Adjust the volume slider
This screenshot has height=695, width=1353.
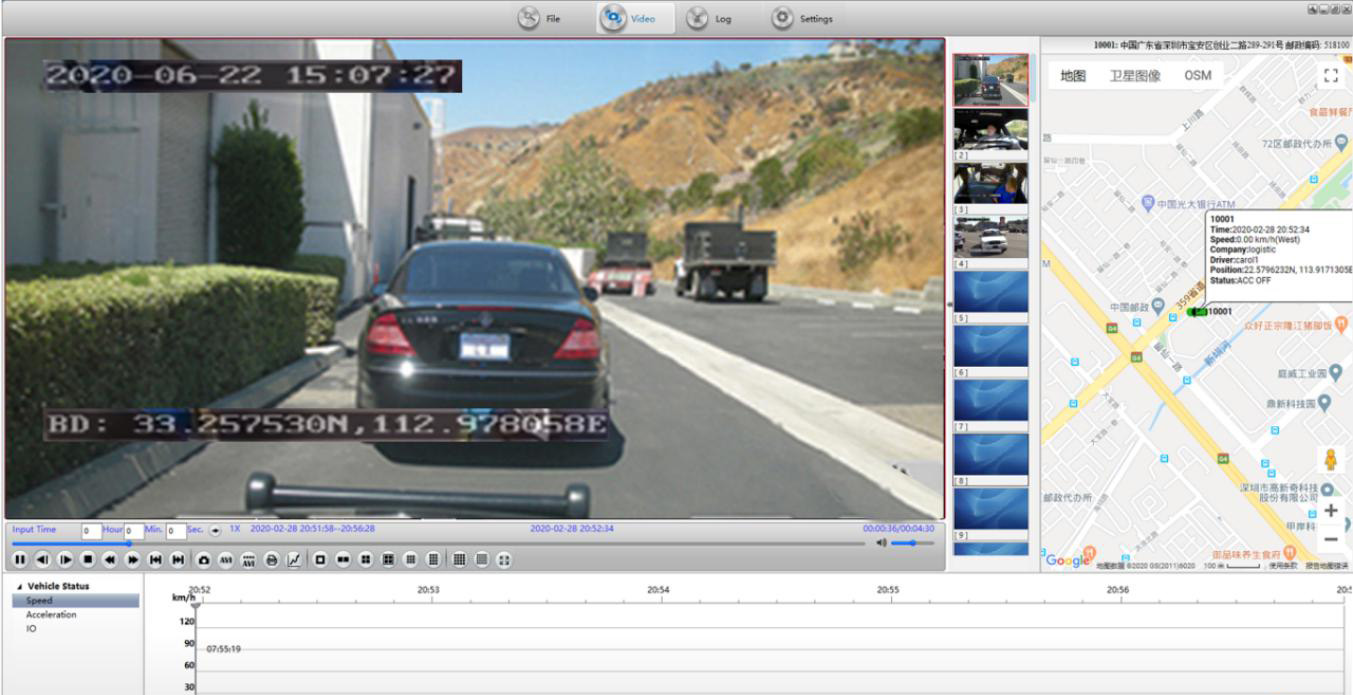(912, 543)
